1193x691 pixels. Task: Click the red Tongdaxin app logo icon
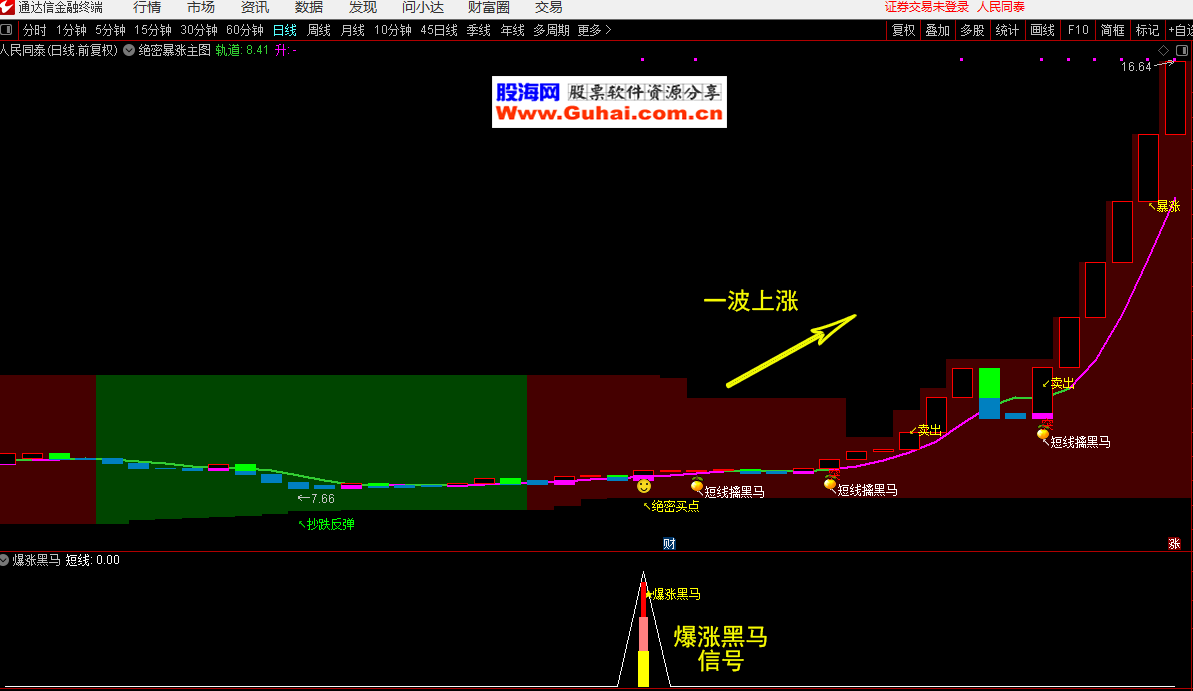[8, 7]
